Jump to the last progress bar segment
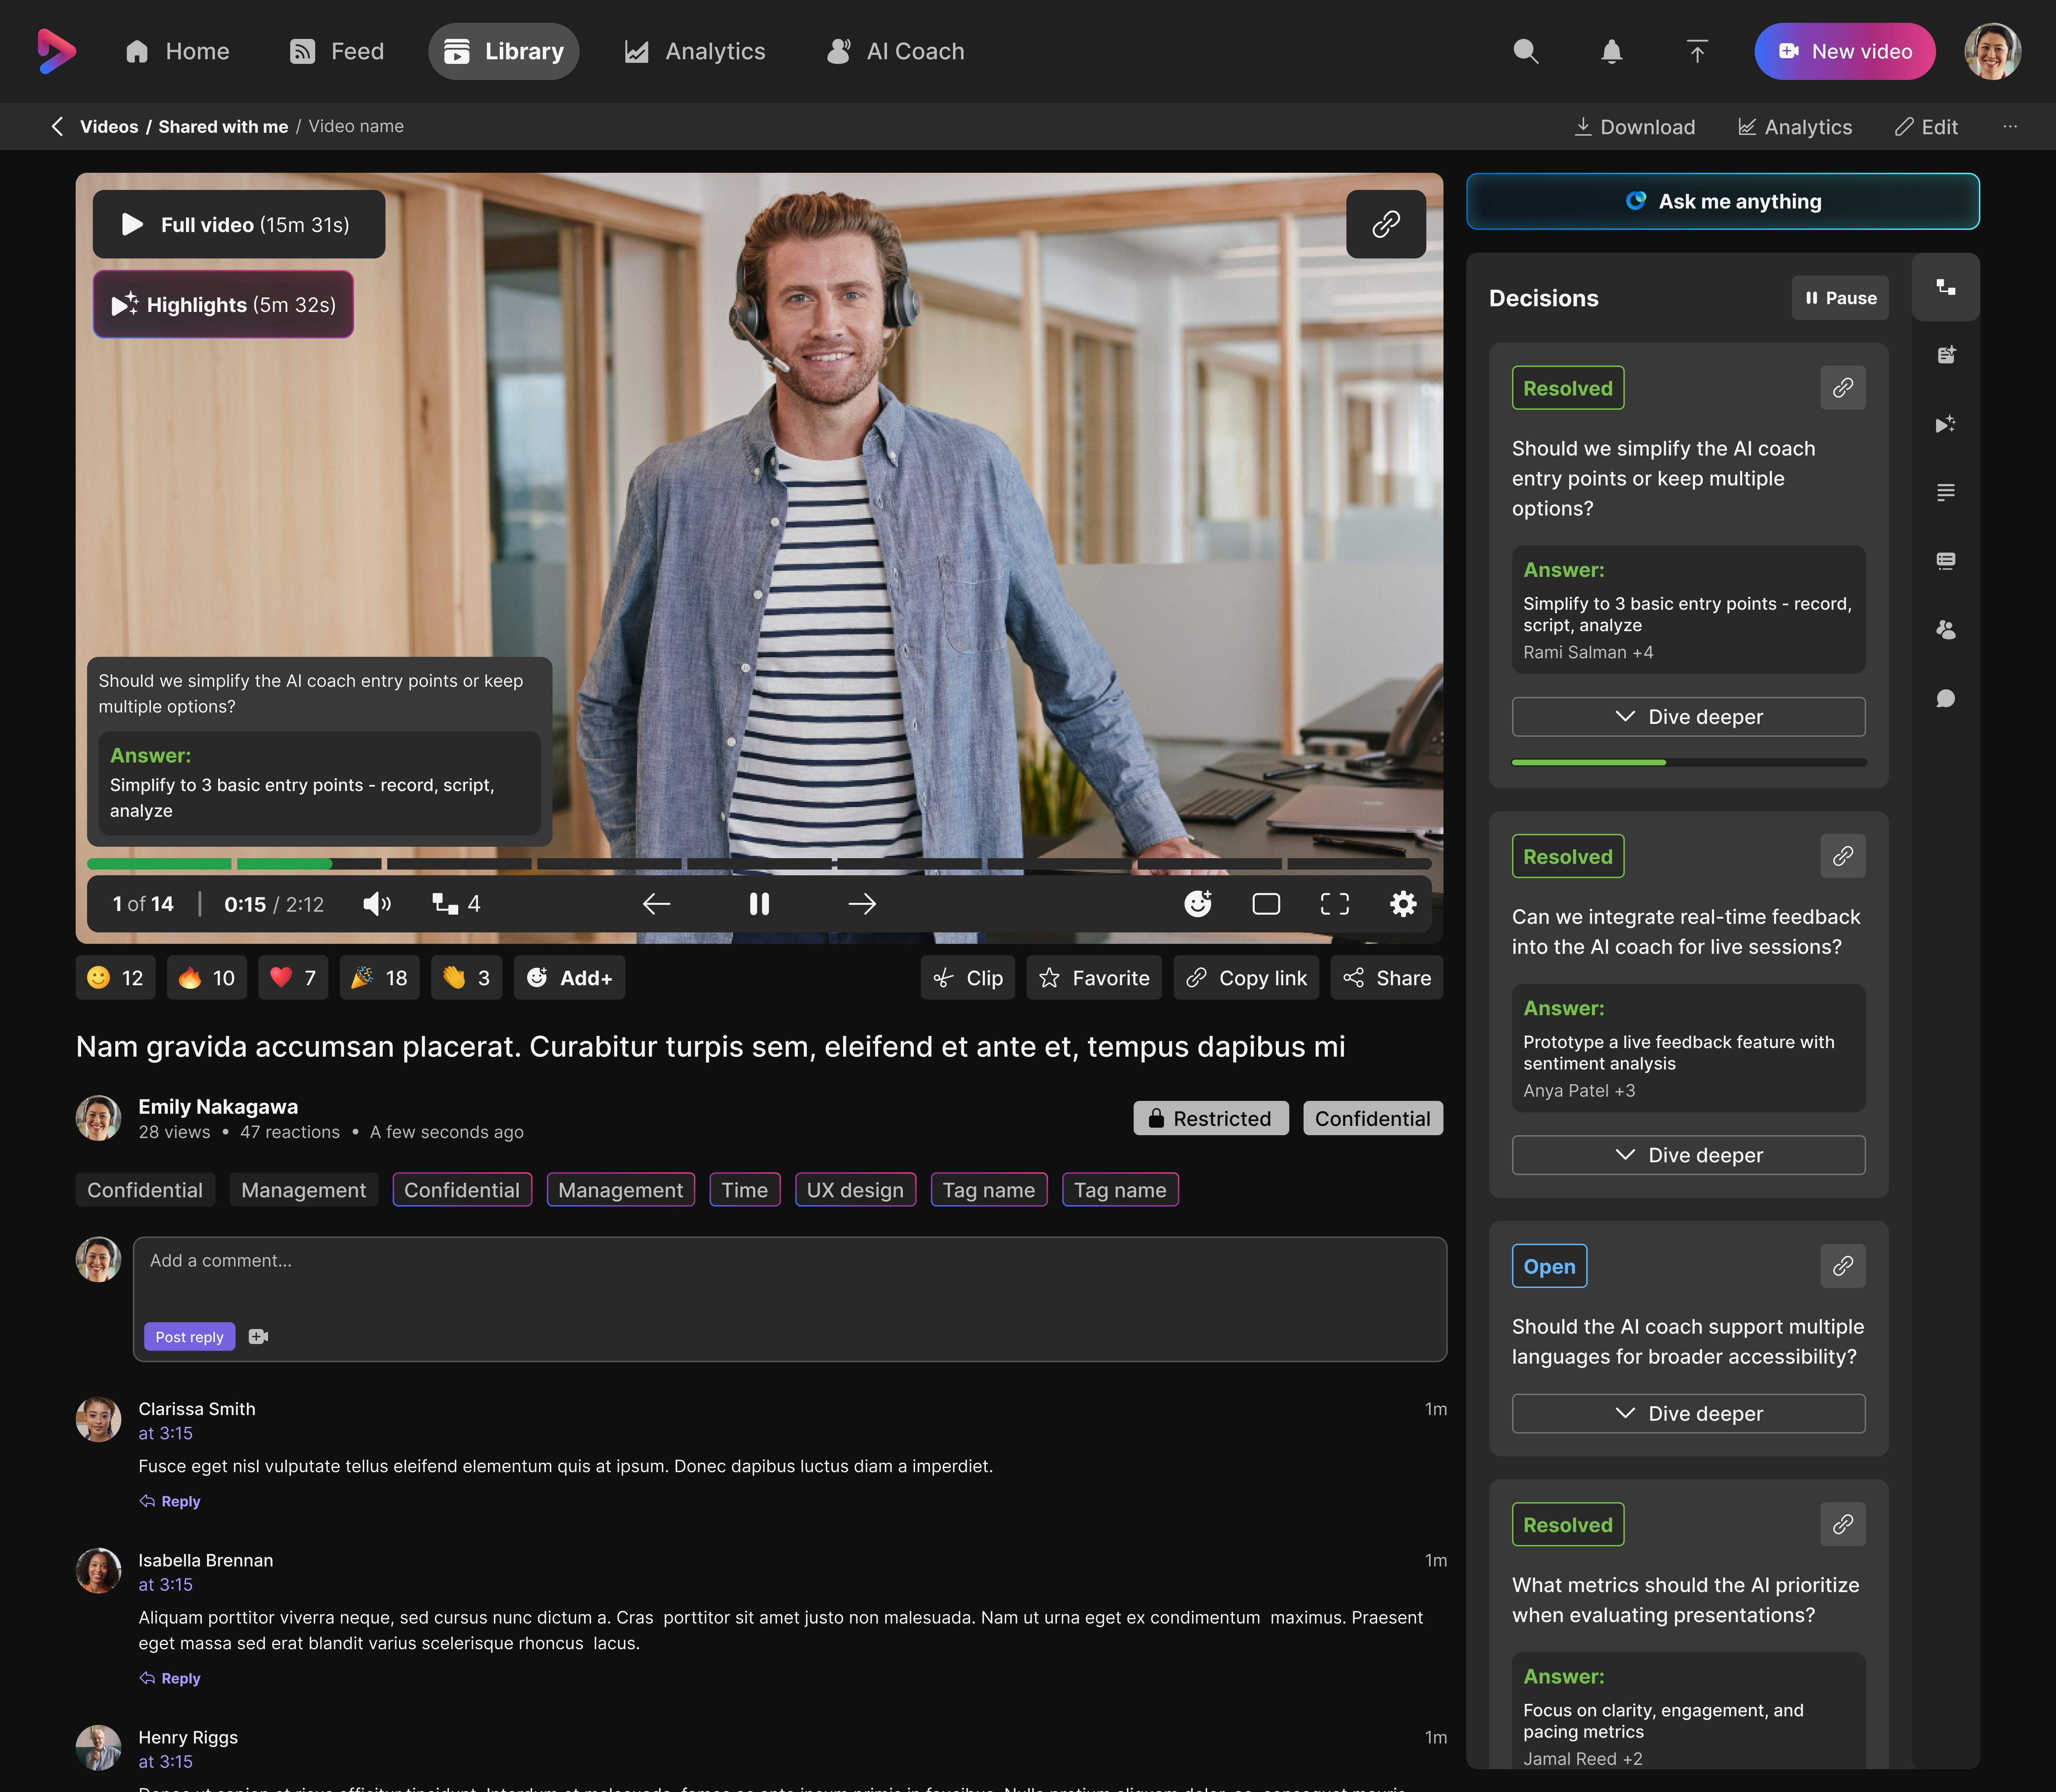Image resolution: width=2056 pixels, height=1792 pixels. coord(1359,863)
